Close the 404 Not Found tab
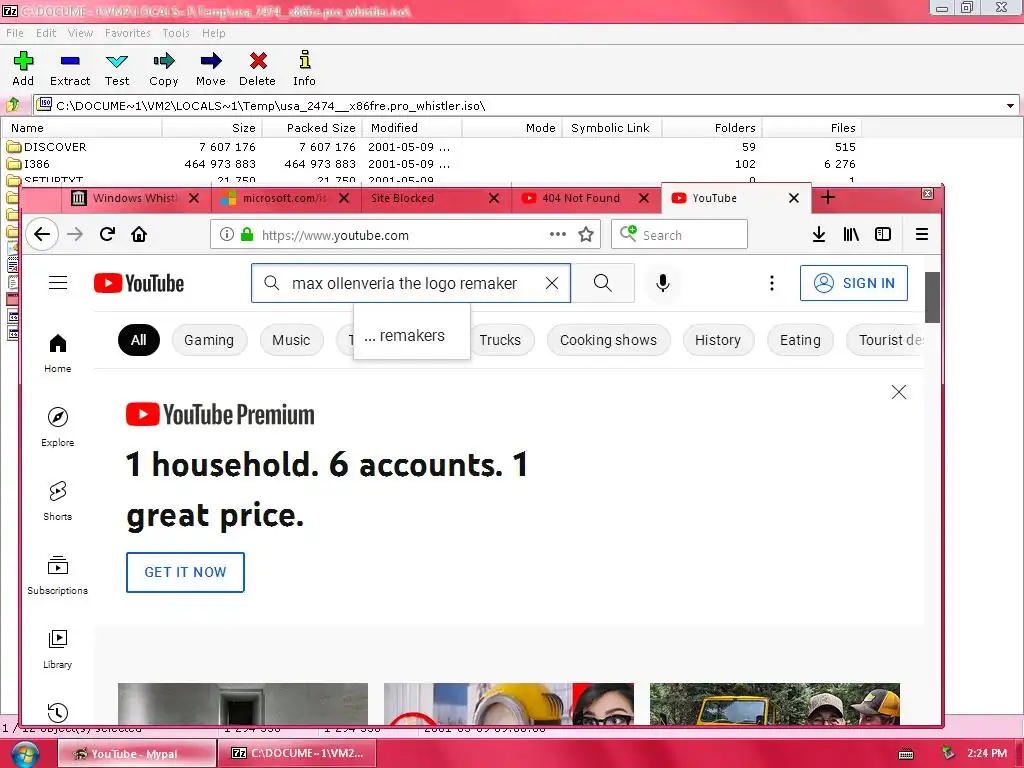The height and width of the screenshot is (768, 1024). [644, 198]
